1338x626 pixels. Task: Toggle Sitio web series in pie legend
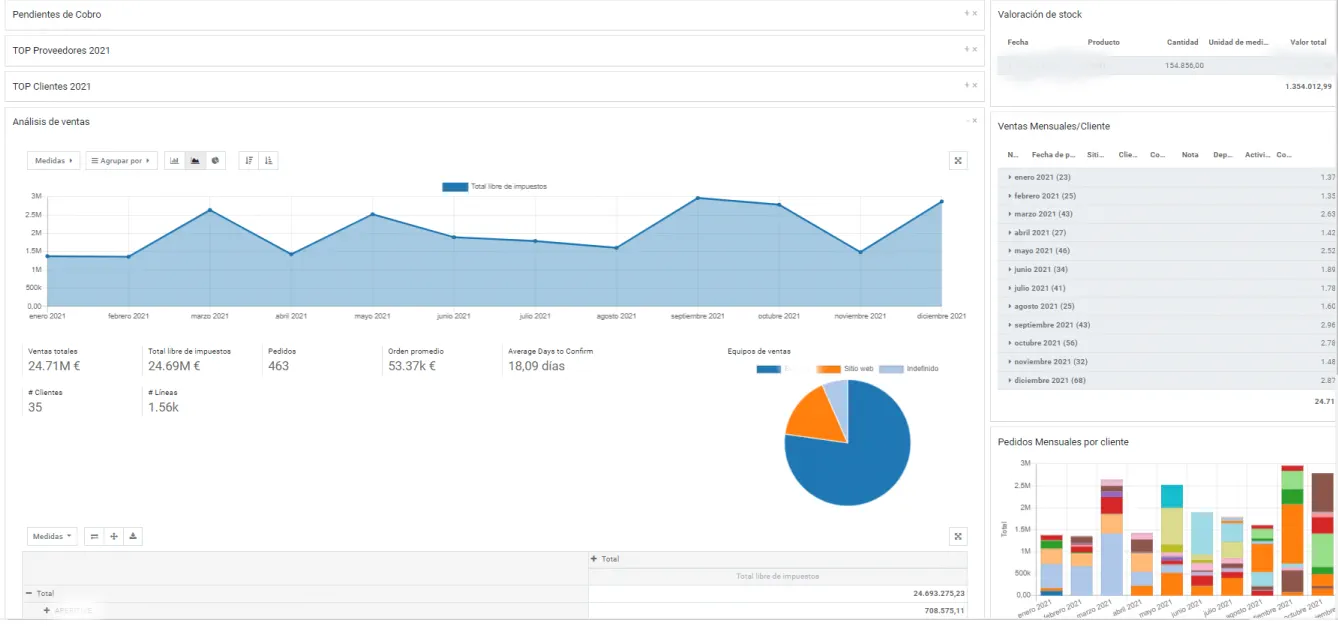point(845,369)
